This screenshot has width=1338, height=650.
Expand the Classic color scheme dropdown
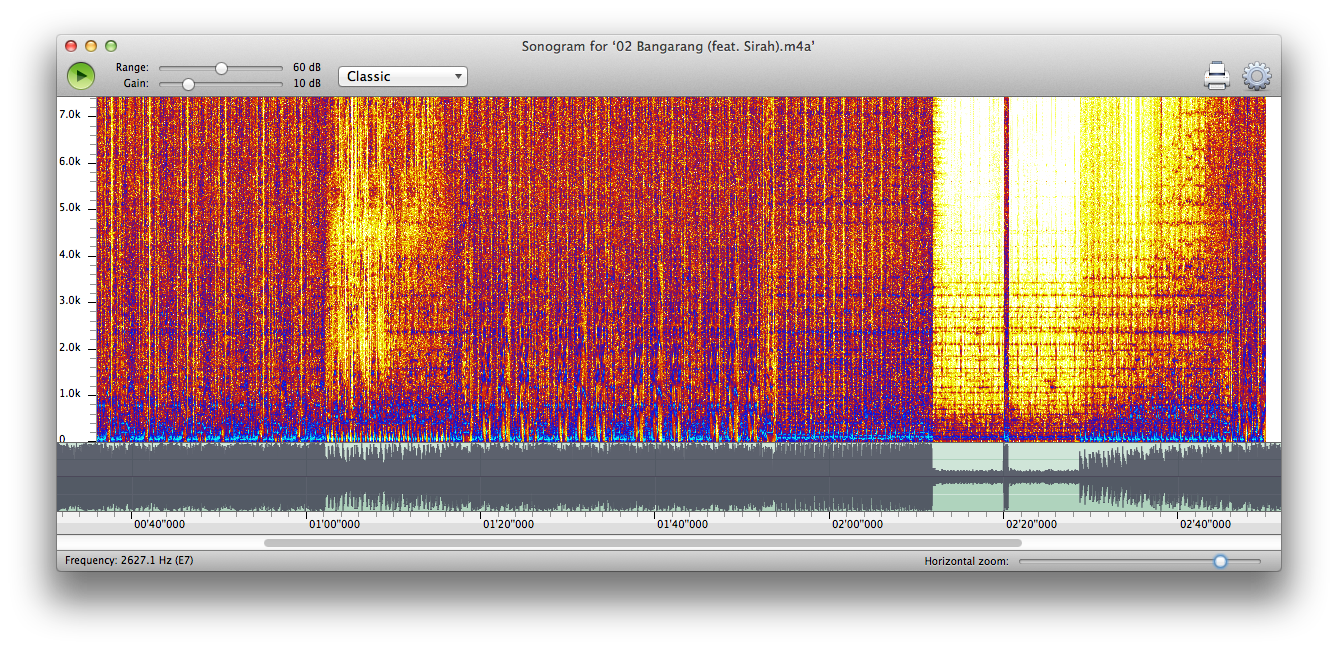(x=403, y=77)
